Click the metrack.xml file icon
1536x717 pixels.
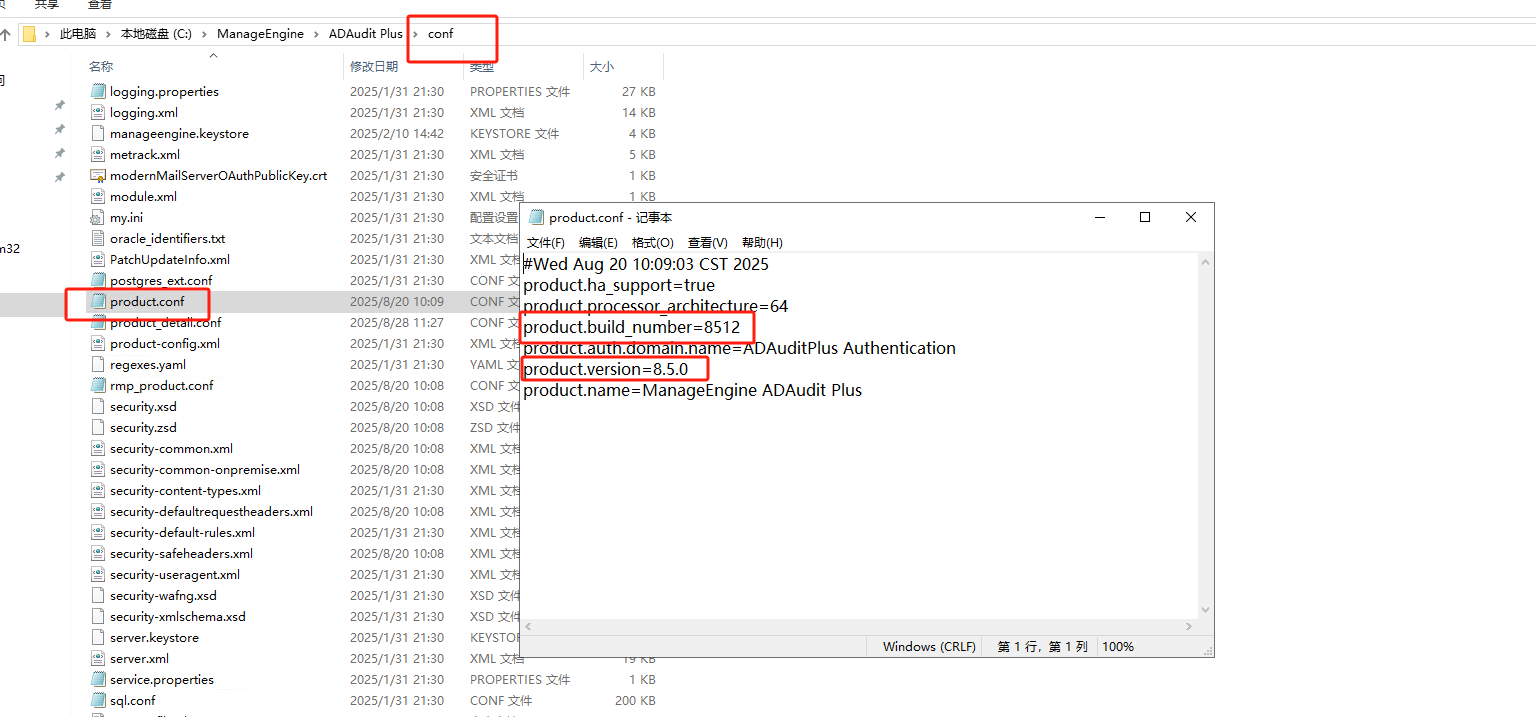click(97, 154)
